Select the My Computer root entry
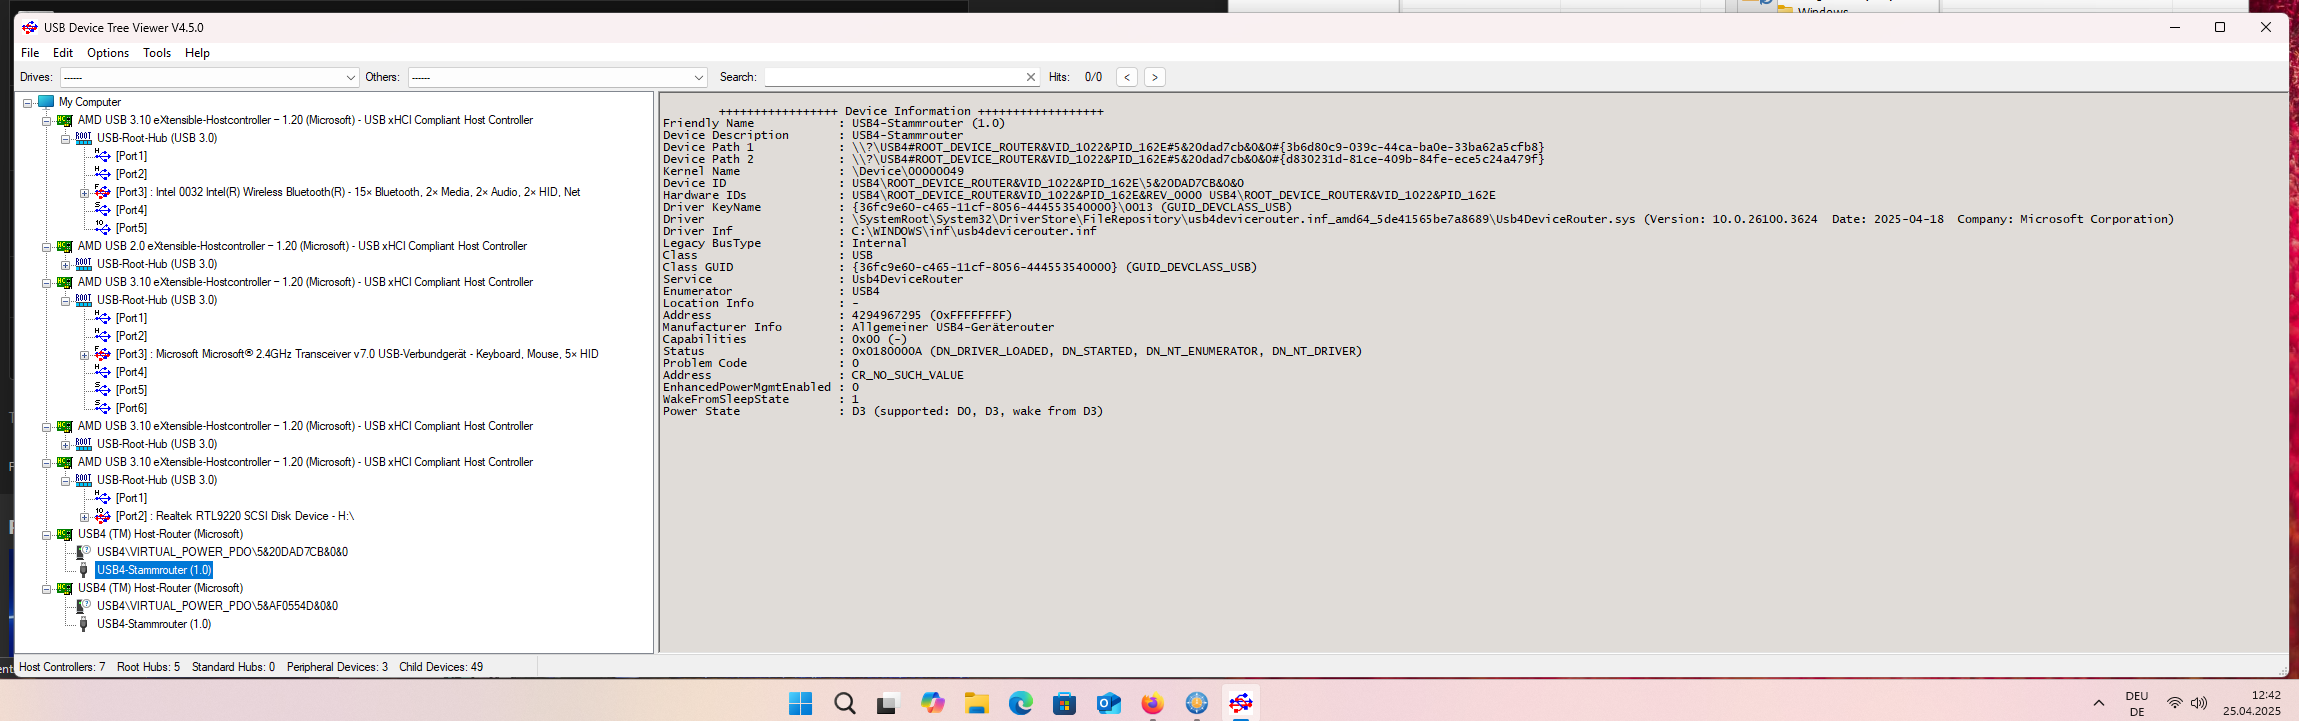This screenshot has width=2299, height=721. click(x=90, y=102)
